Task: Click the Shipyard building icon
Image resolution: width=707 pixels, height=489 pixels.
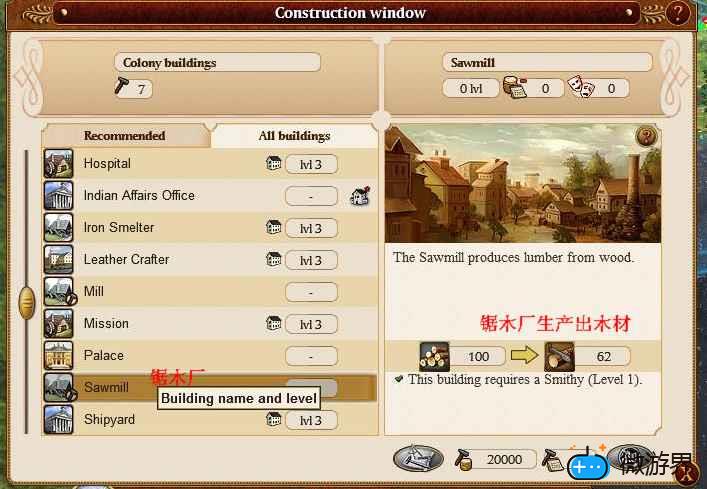Action: click(x=59, y=420)
